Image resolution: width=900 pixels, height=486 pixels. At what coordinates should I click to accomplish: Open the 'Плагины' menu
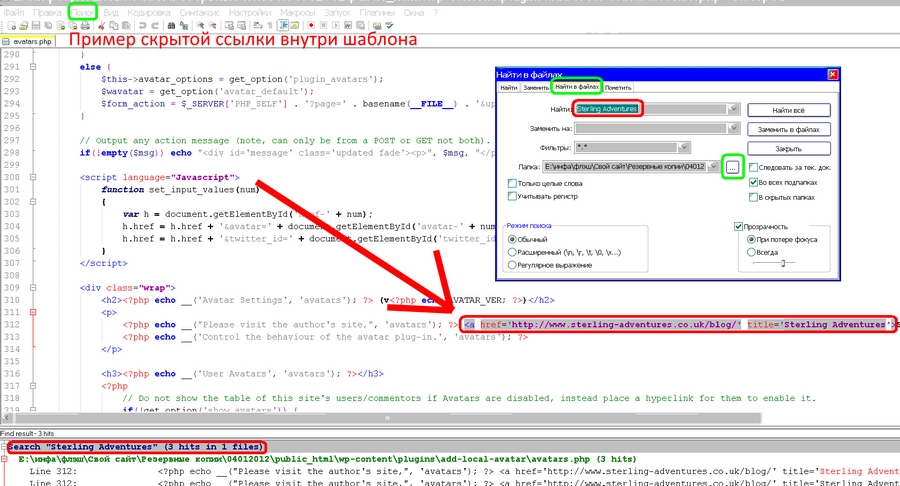[377, 12]
